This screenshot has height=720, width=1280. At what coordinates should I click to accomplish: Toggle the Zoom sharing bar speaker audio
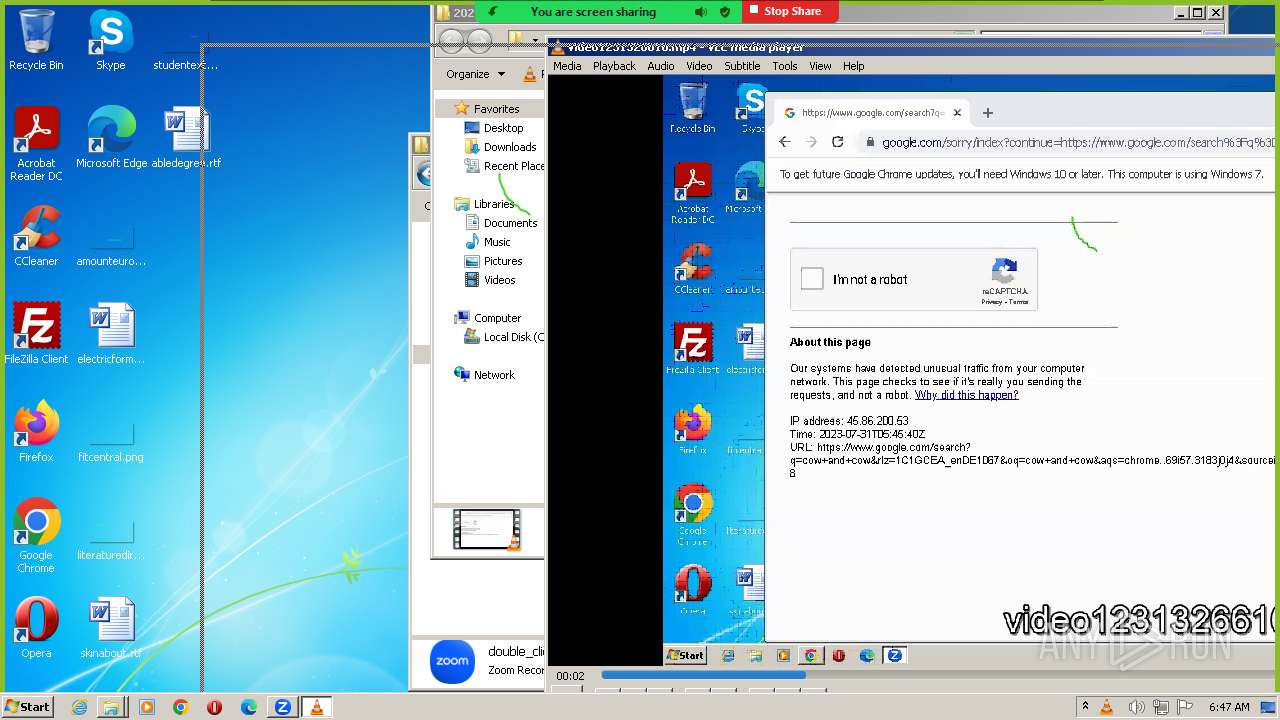[x=701, y=12]
